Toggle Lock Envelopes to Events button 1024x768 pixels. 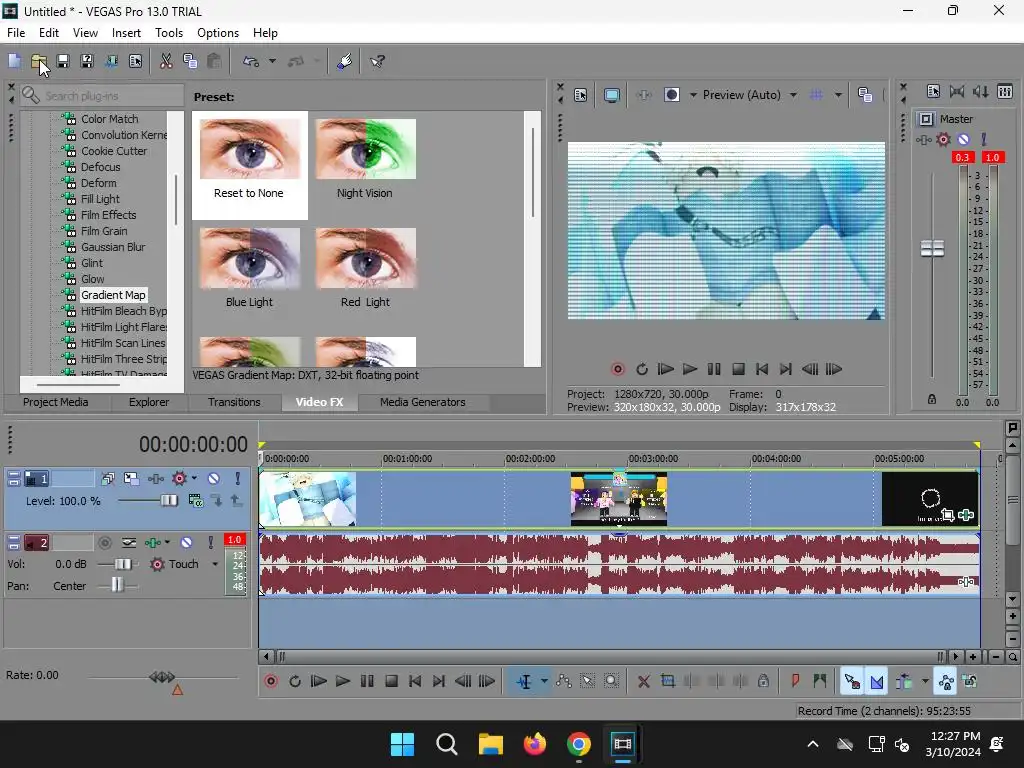pos(946,682)
